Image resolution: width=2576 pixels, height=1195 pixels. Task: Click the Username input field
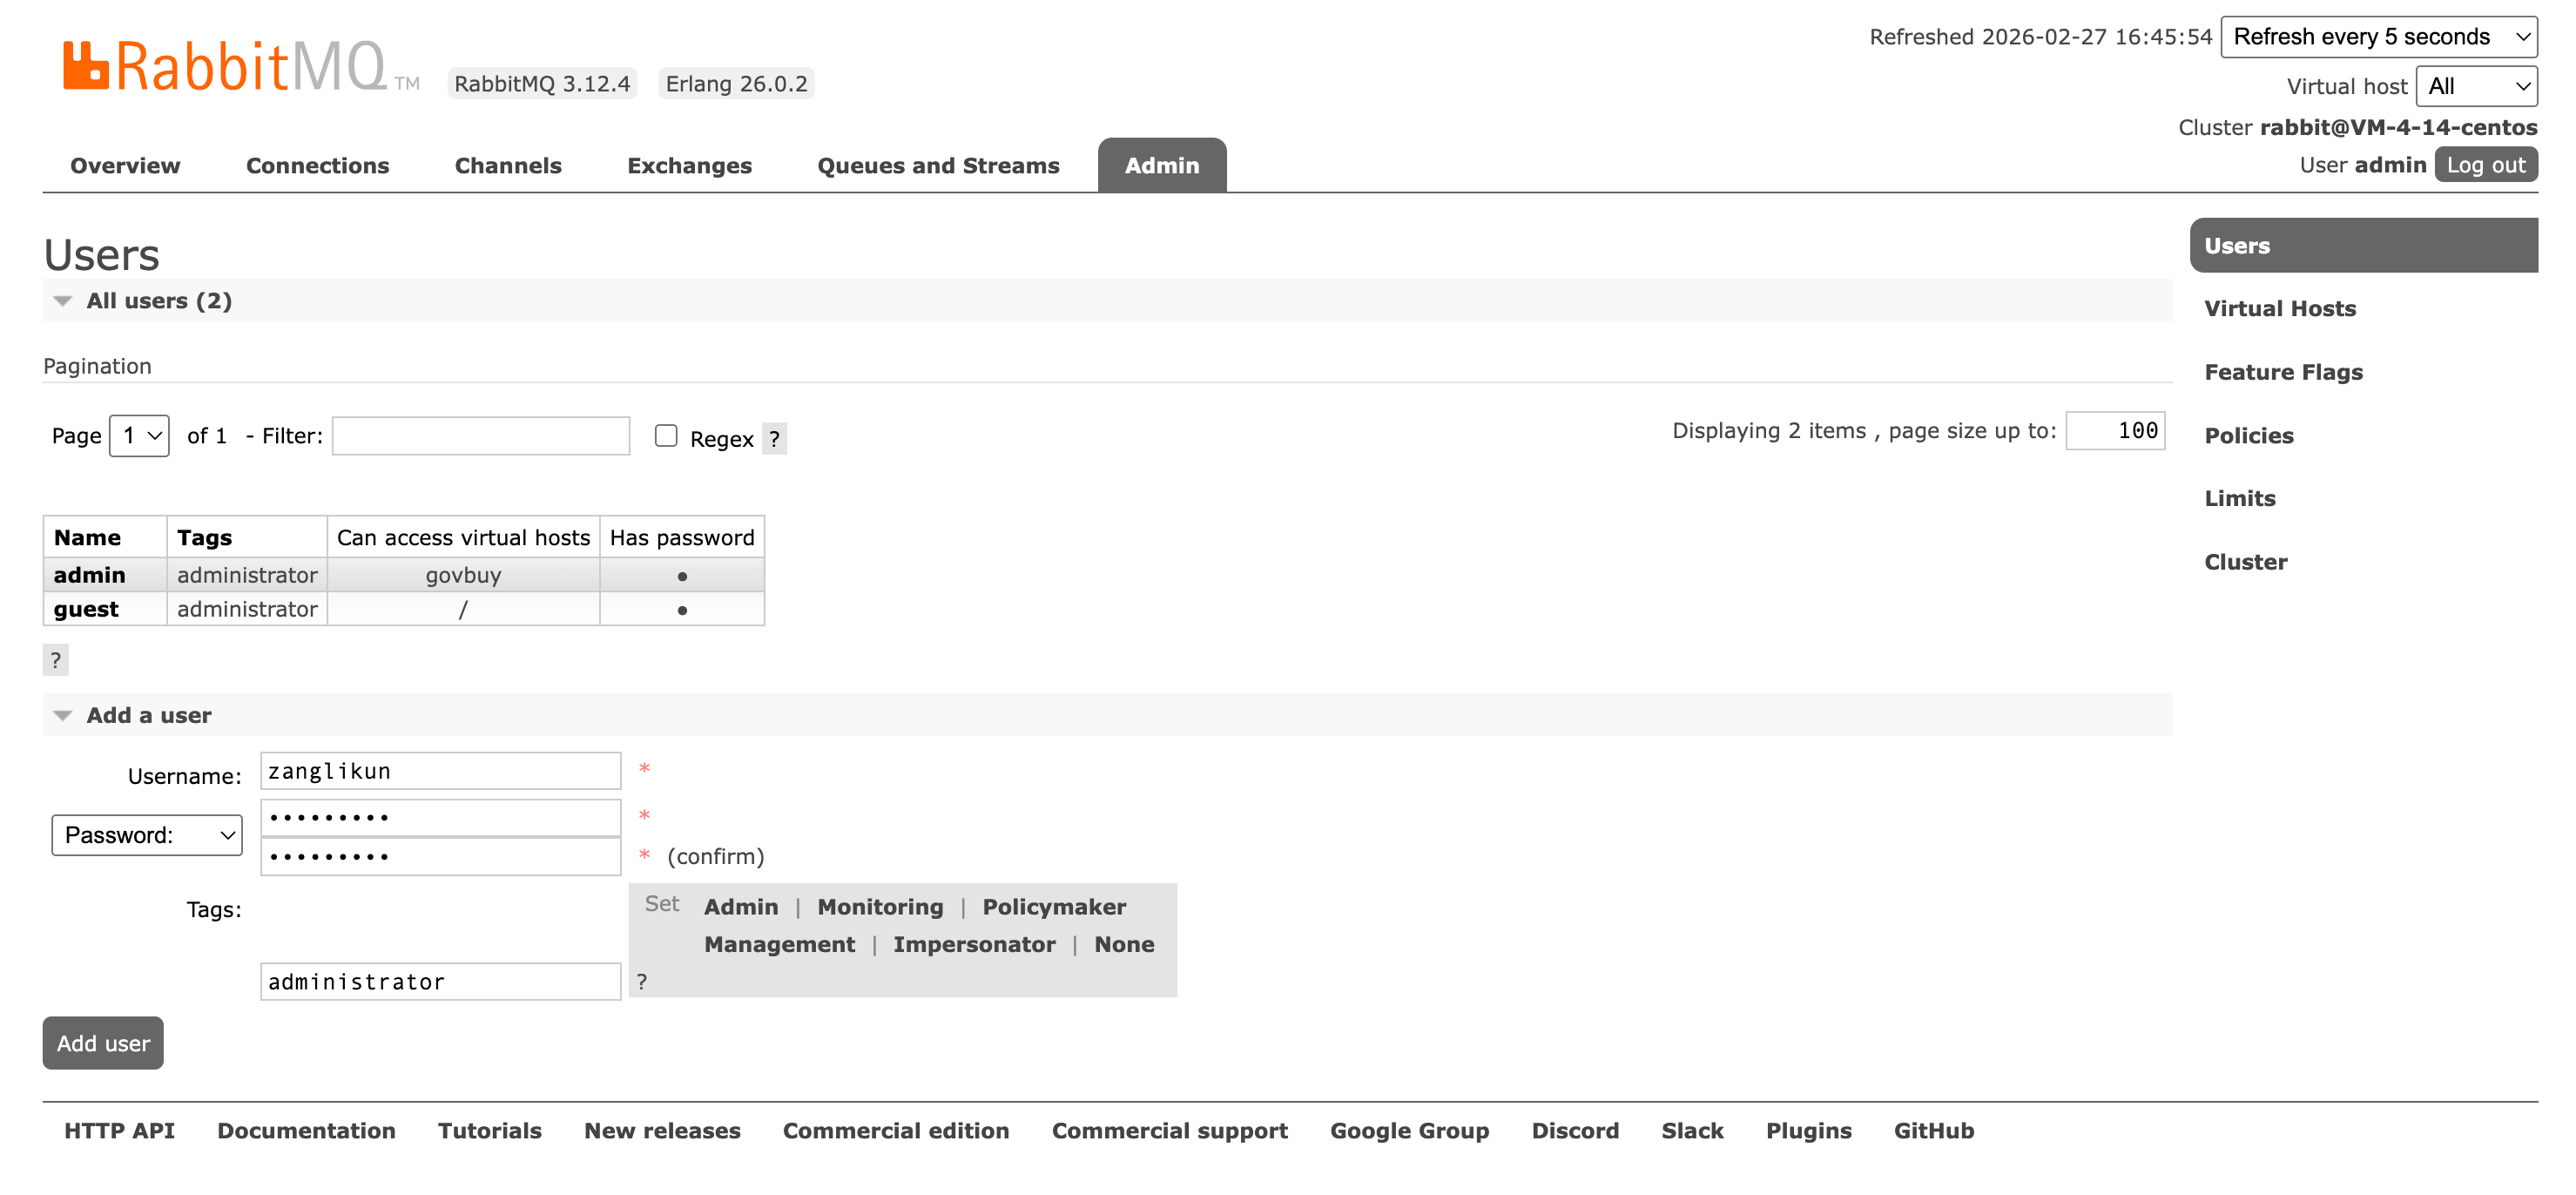[440, 771]
